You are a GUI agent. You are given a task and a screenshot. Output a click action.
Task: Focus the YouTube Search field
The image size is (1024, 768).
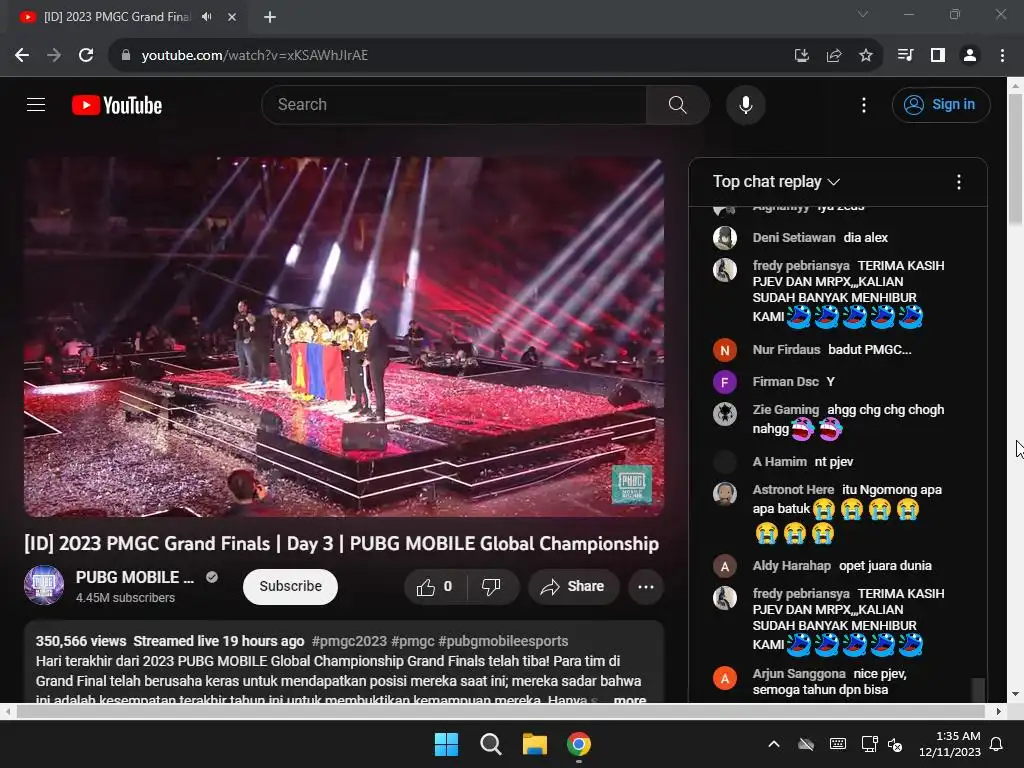point(455,104)
